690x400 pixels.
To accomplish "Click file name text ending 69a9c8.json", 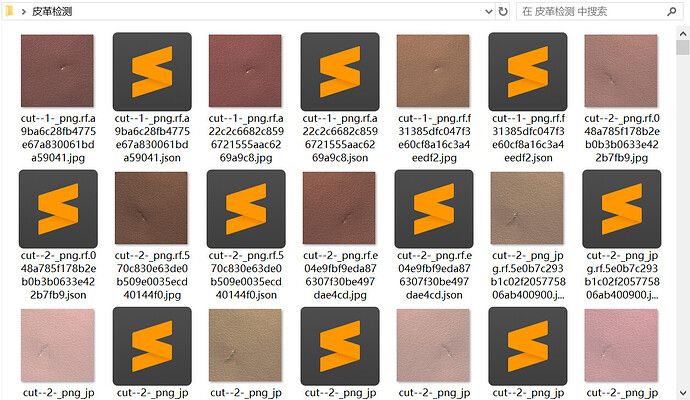I will coord(340,138).
